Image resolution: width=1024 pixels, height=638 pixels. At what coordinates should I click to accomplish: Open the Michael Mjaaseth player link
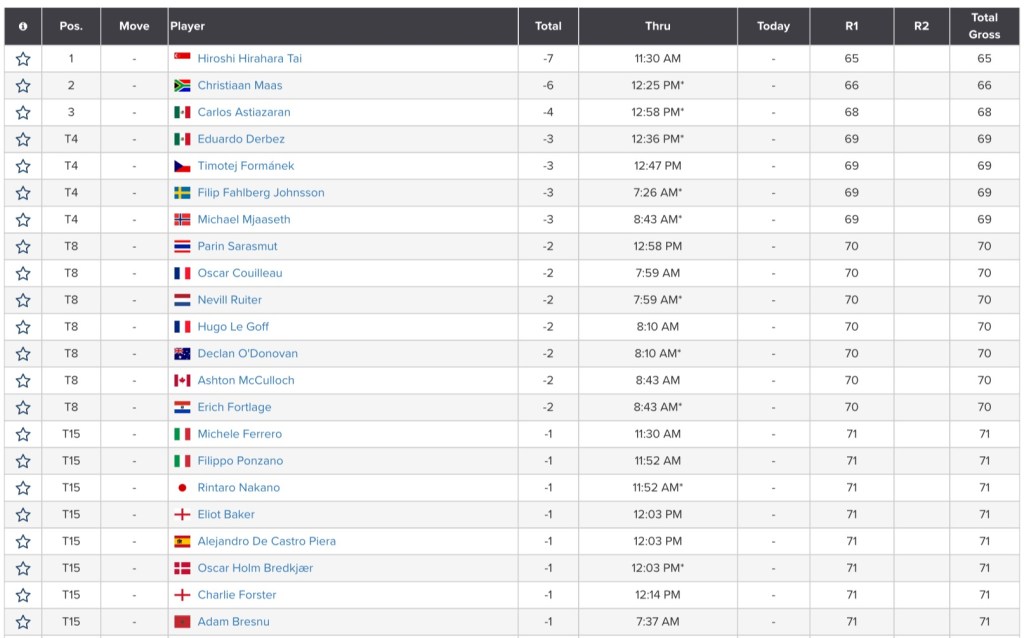244,220
